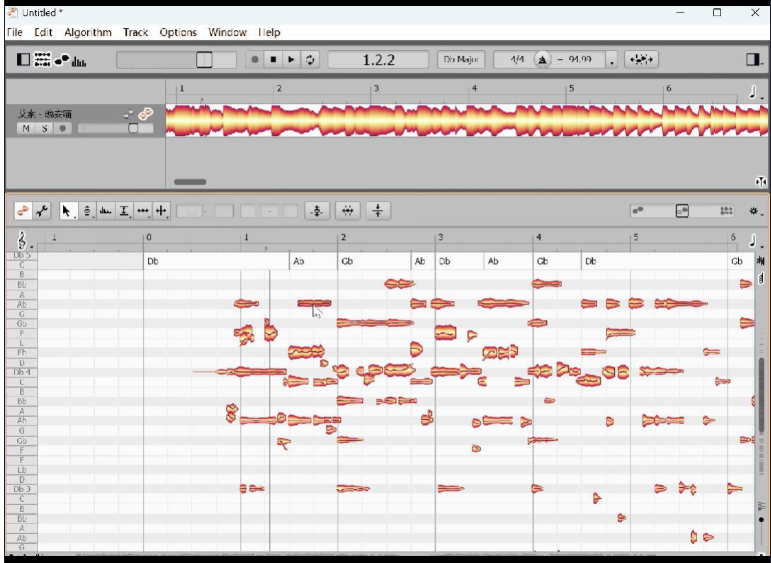Image resolution: width=771 pixels, height=563 pixels.
Task: Toggle cycle loop mode in transport
Action: click(x=310, y=60)
